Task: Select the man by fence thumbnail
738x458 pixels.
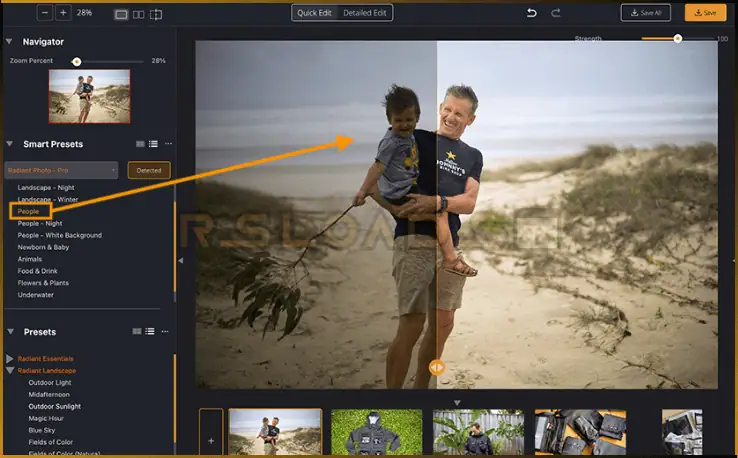Action: pyautogui.click(x=478, y=432)
